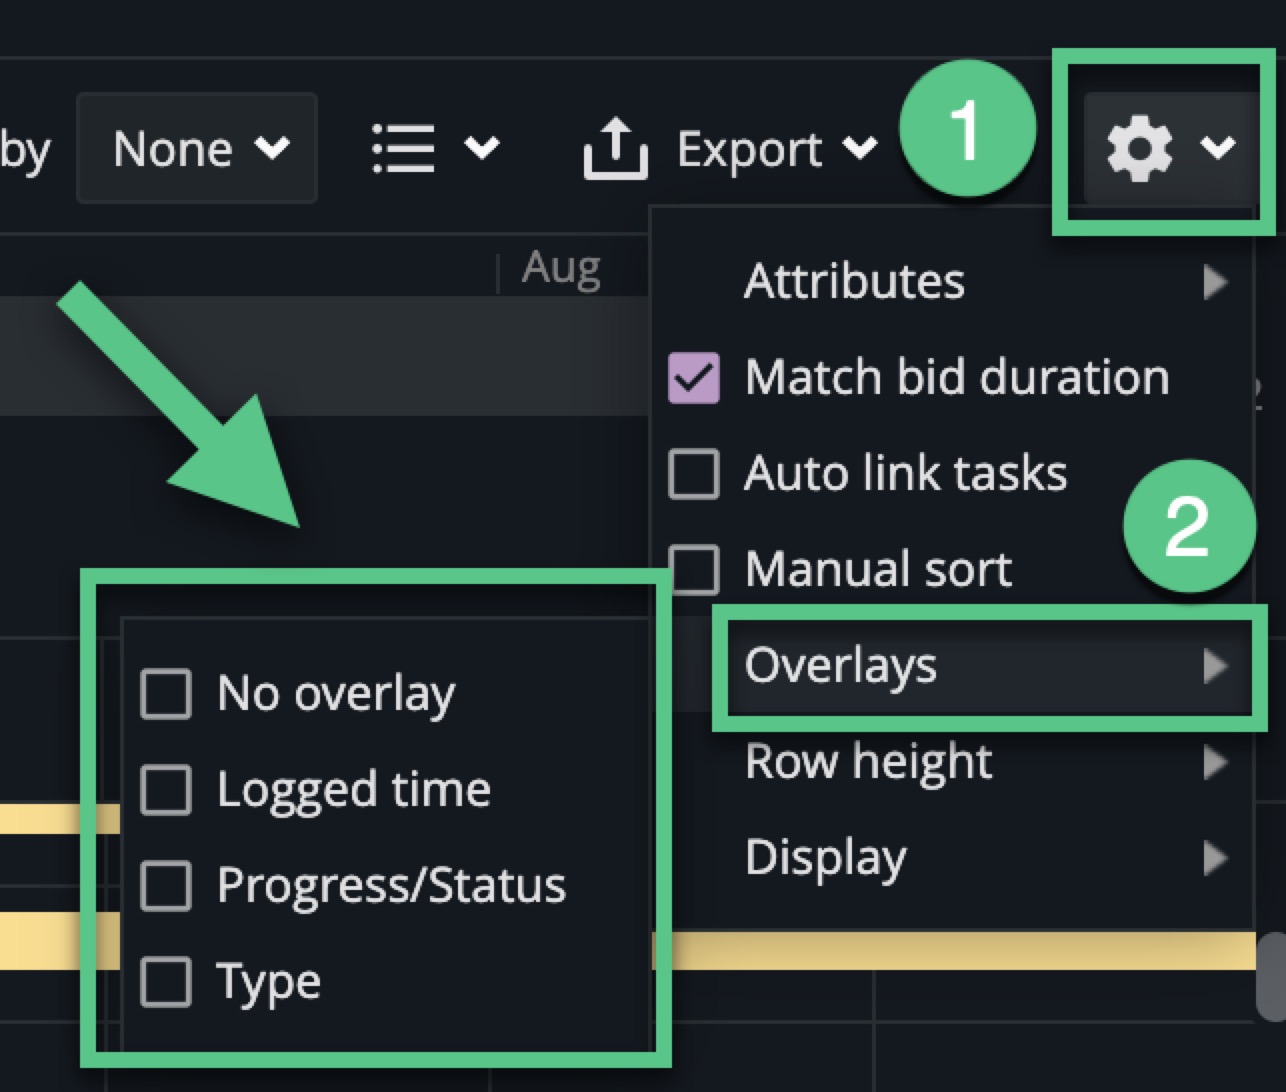Viewport: 1286px width, 1092px height.
Task: Open the Display submenu
Action: (x=950, y=858)
